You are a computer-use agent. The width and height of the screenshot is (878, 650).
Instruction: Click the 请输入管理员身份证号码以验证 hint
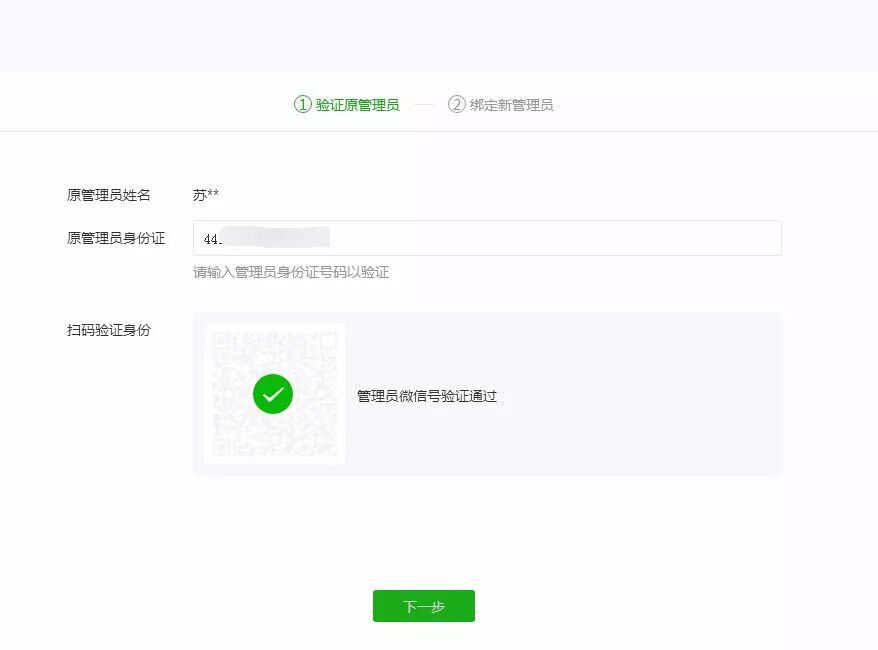click(291, 273)
